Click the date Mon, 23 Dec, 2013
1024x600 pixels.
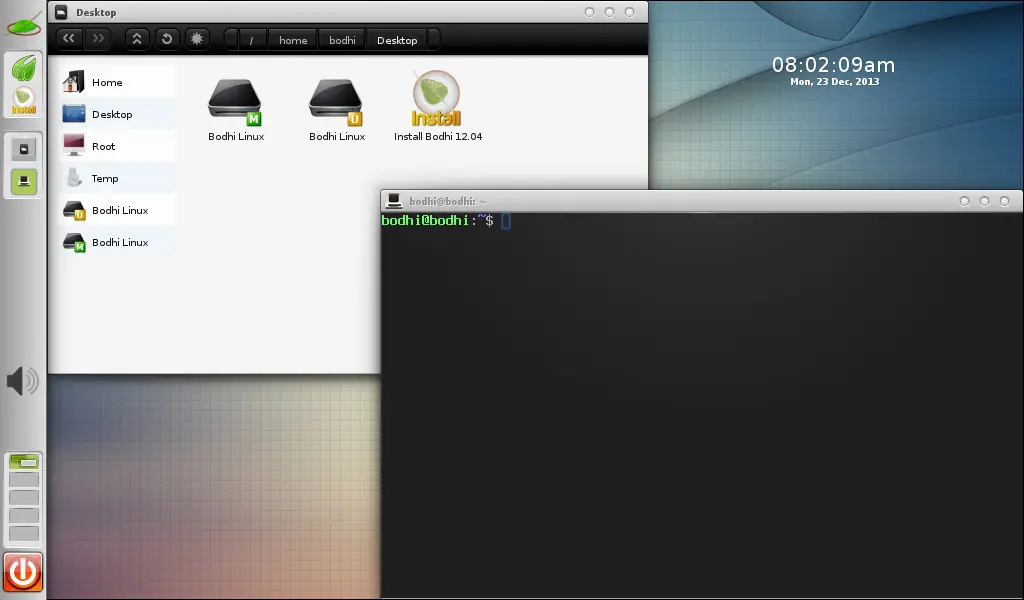coord(835,82)
